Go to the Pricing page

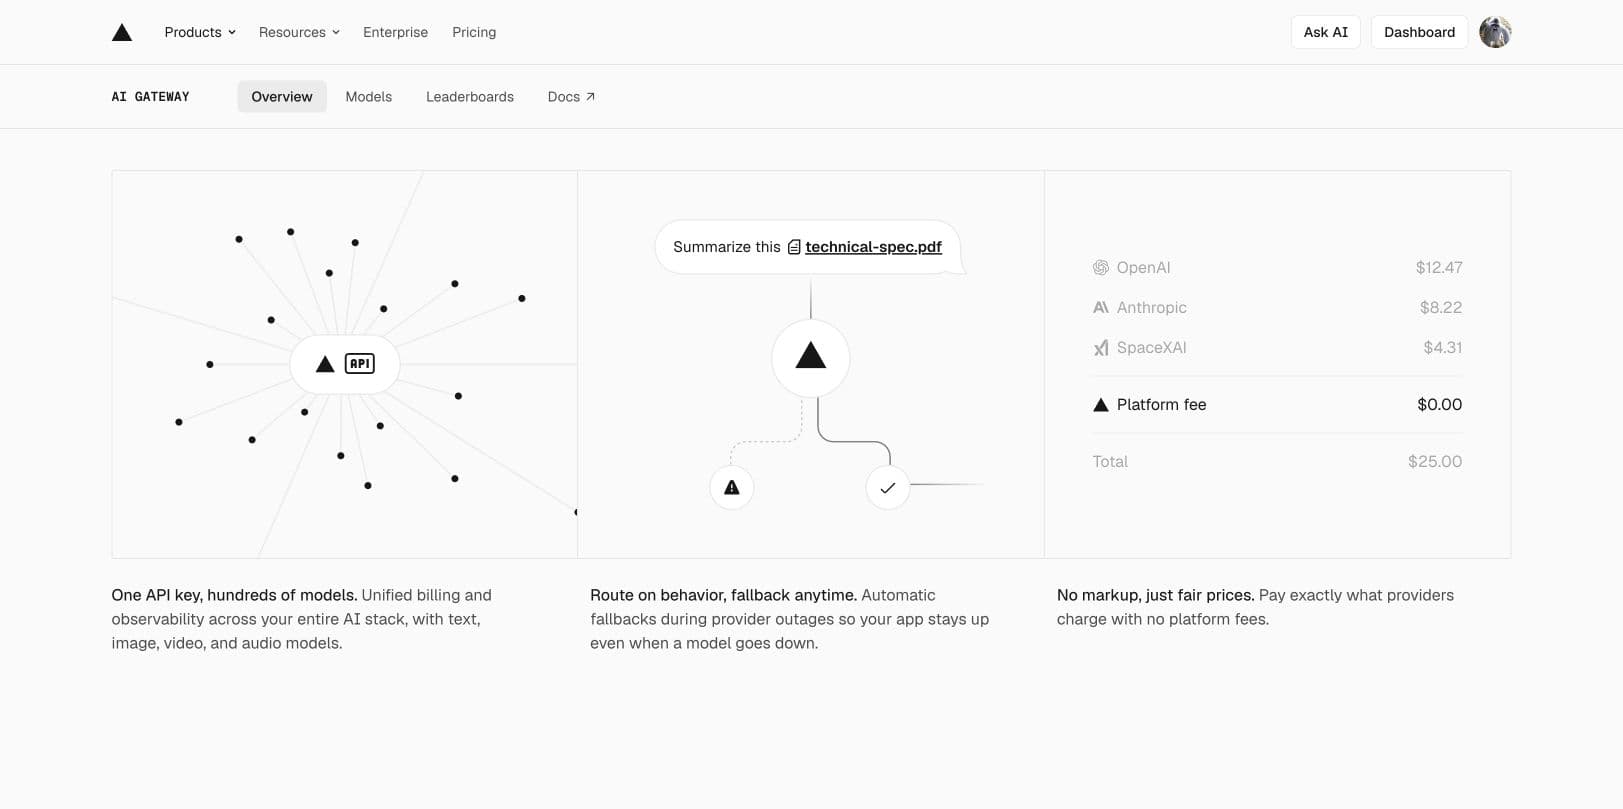point(474,32)
